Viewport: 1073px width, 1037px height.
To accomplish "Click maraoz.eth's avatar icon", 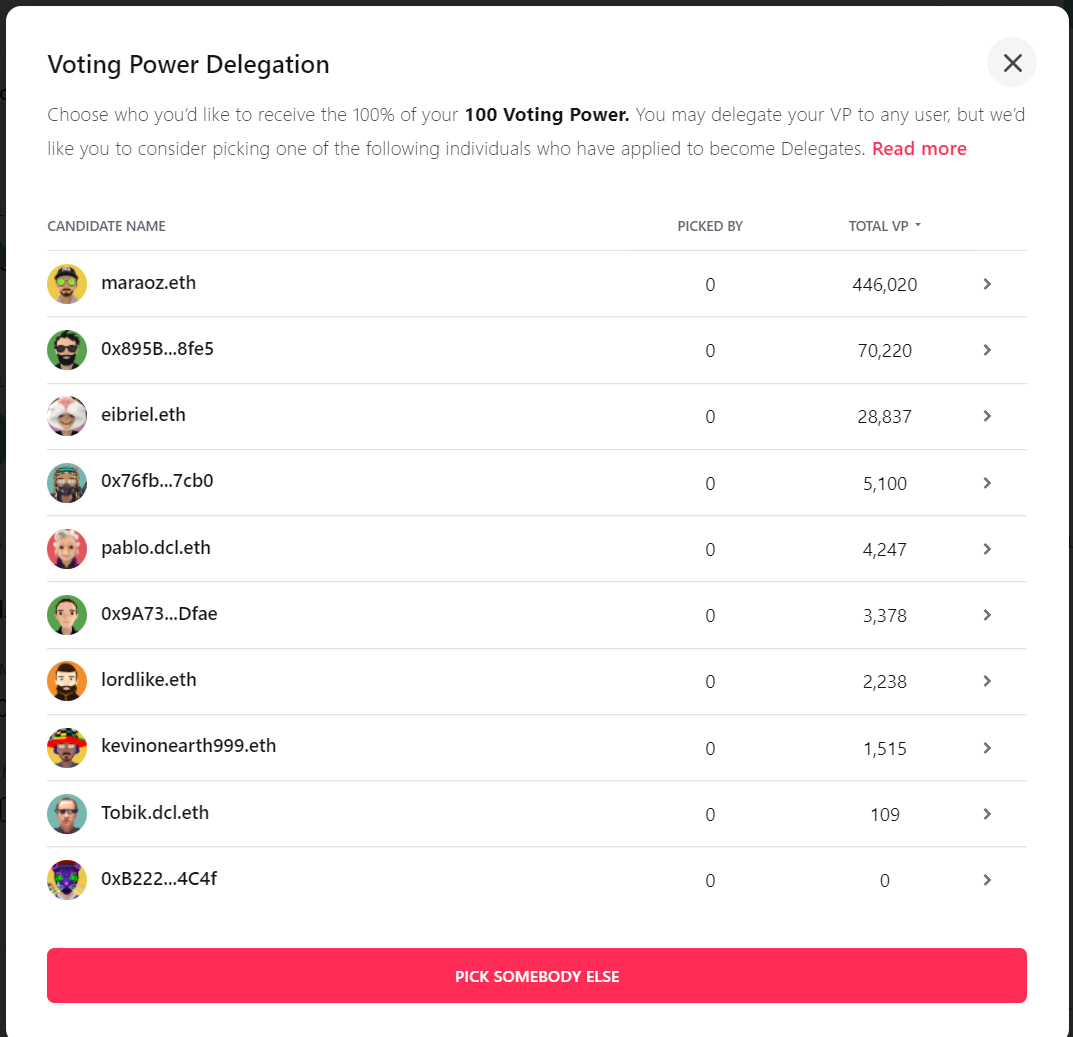I will click(x=66, y=284).
